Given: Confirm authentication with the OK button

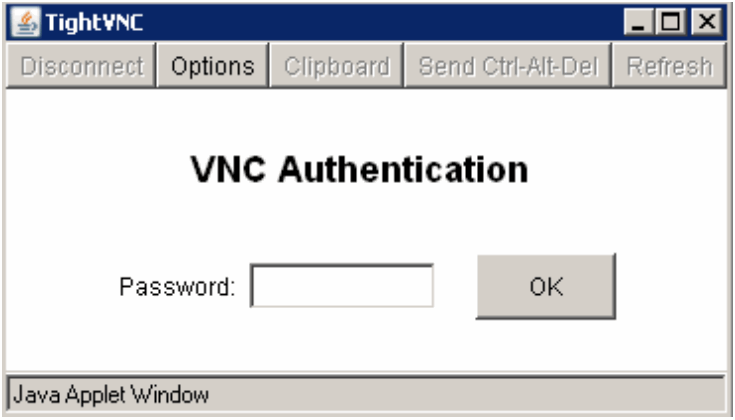Looking at the screenshot, I should click(x=546, y=287).
